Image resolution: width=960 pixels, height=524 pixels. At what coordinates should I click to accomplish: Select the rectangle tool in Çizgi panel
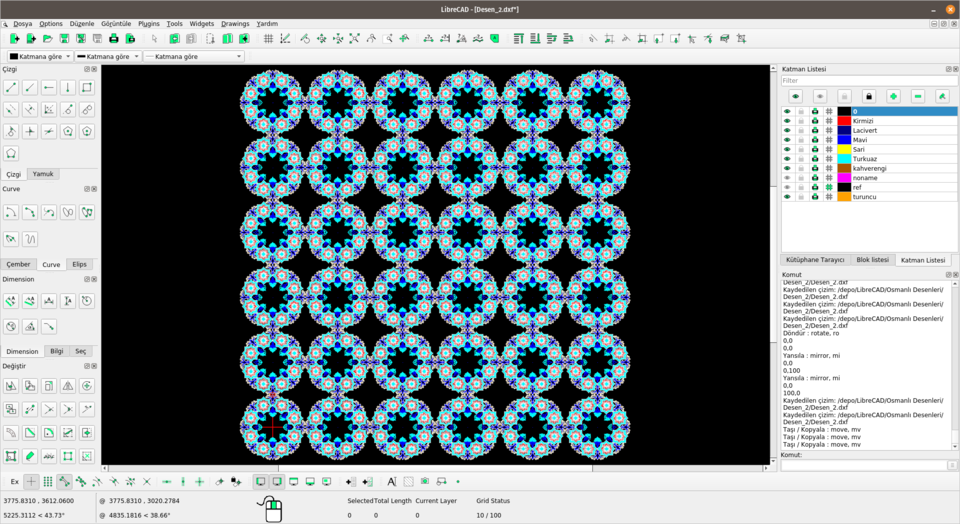tap(87, 87)
